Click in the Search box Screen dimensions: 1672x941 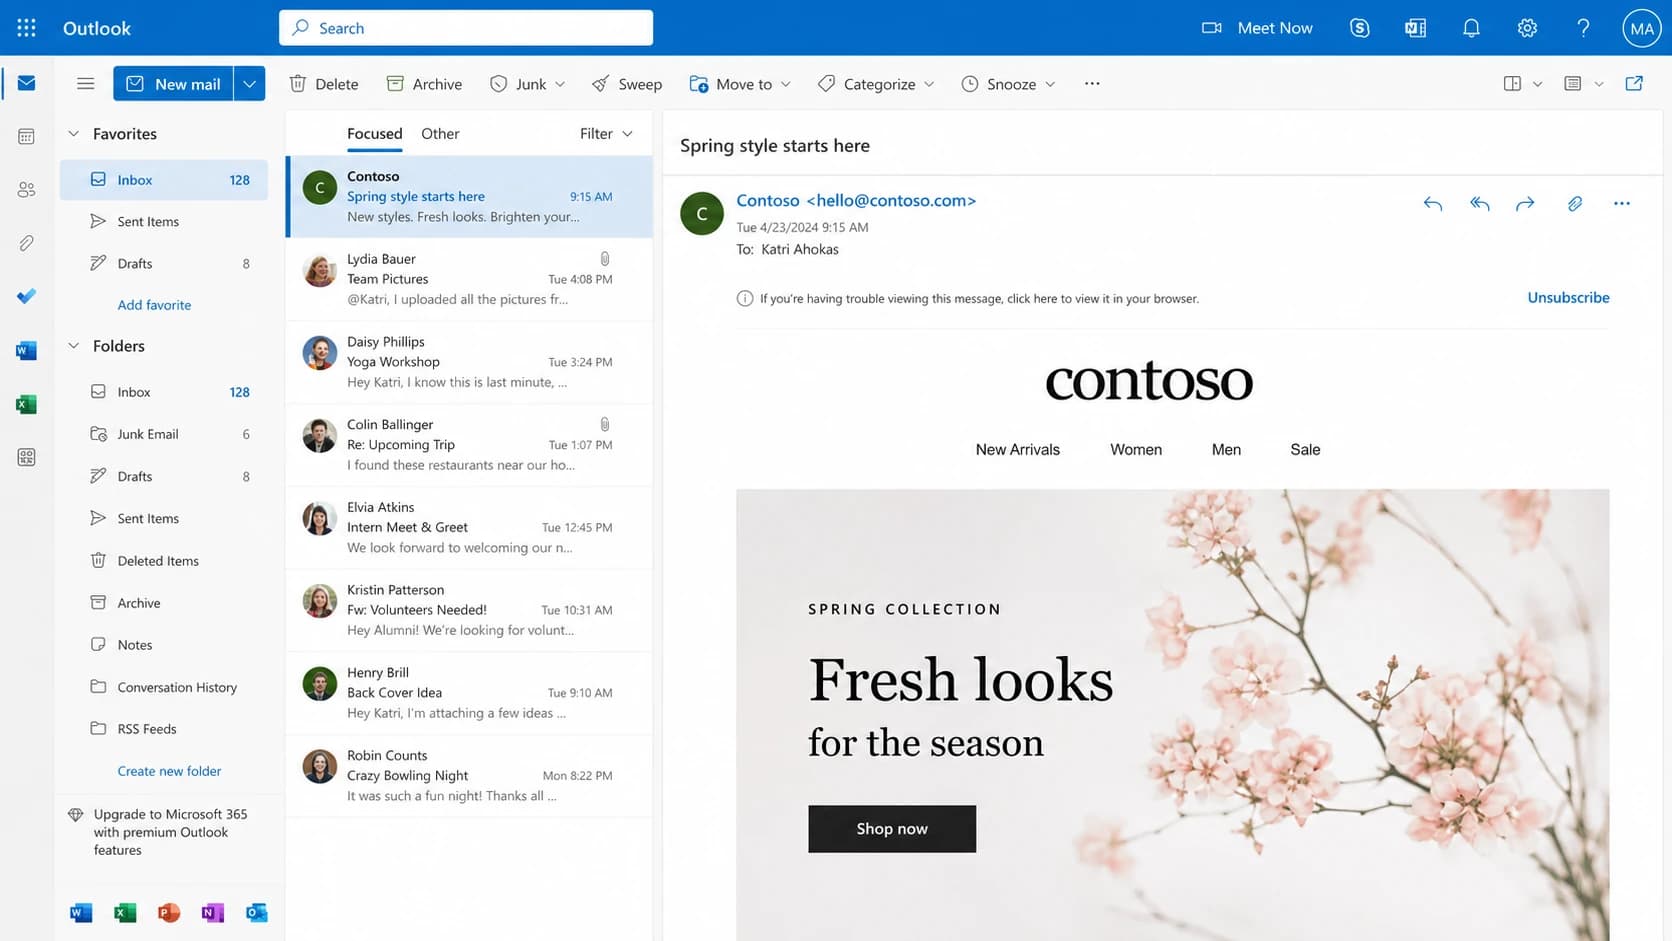click(466, 28)
